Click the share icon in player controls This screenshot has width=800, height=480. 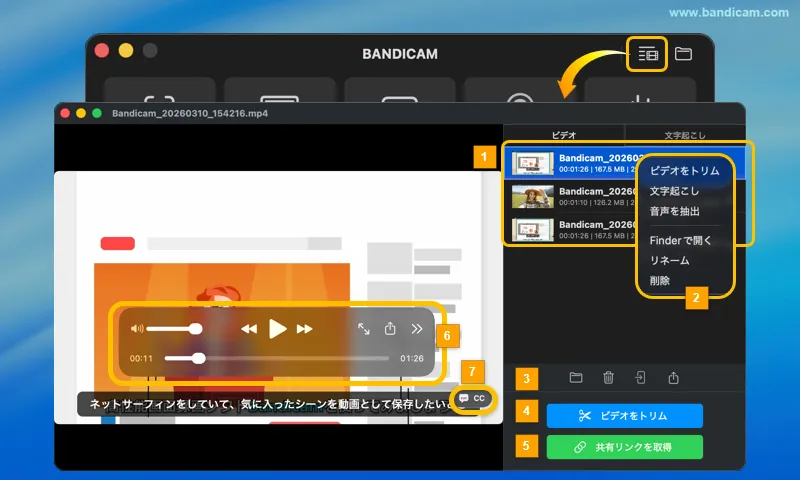point(390,329)
